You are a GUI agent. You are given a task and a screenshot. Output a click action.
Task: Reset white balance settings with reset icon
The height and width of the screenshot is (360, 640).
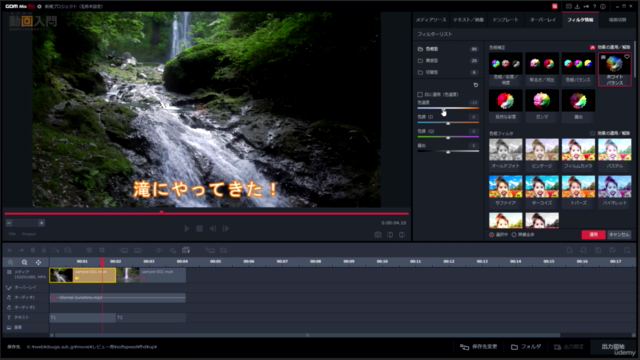[476, 85]
